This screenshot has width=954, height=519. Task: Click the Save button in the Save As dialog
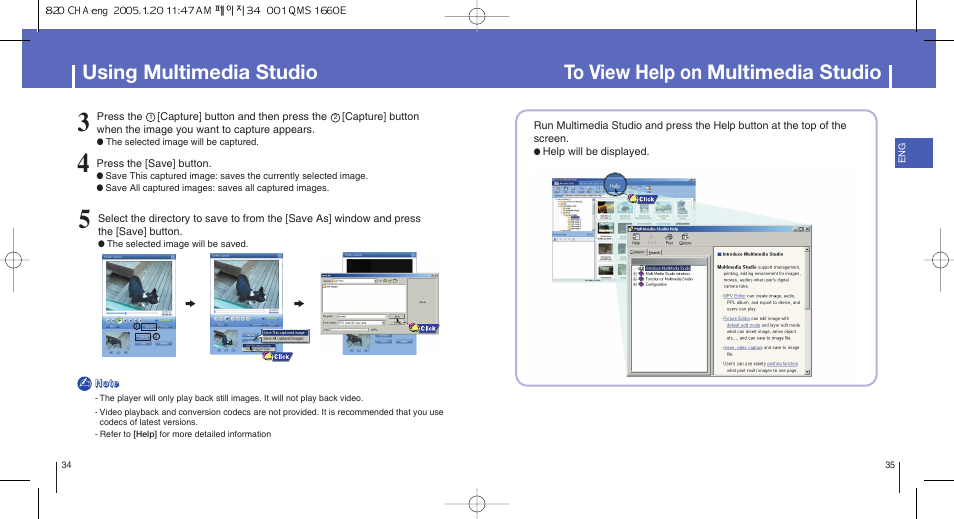(397, 316)
